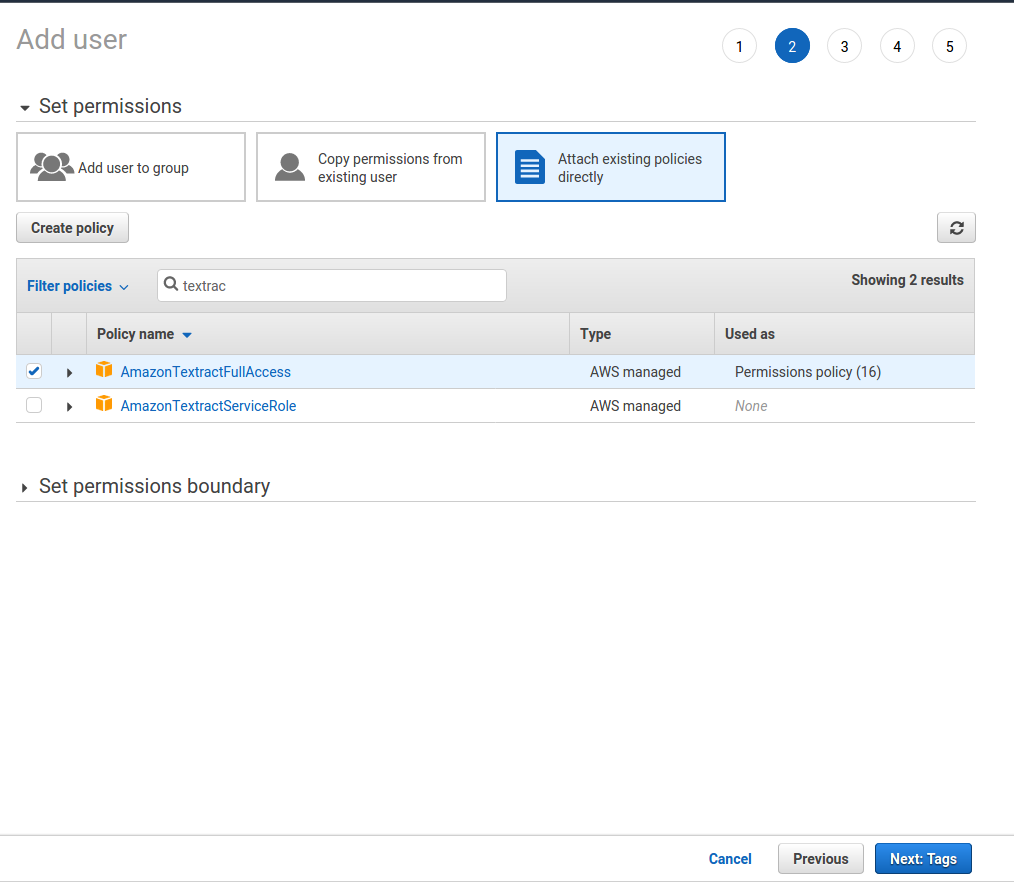
Task: Collapse the Set permissions section
Action: coord(25,108)
